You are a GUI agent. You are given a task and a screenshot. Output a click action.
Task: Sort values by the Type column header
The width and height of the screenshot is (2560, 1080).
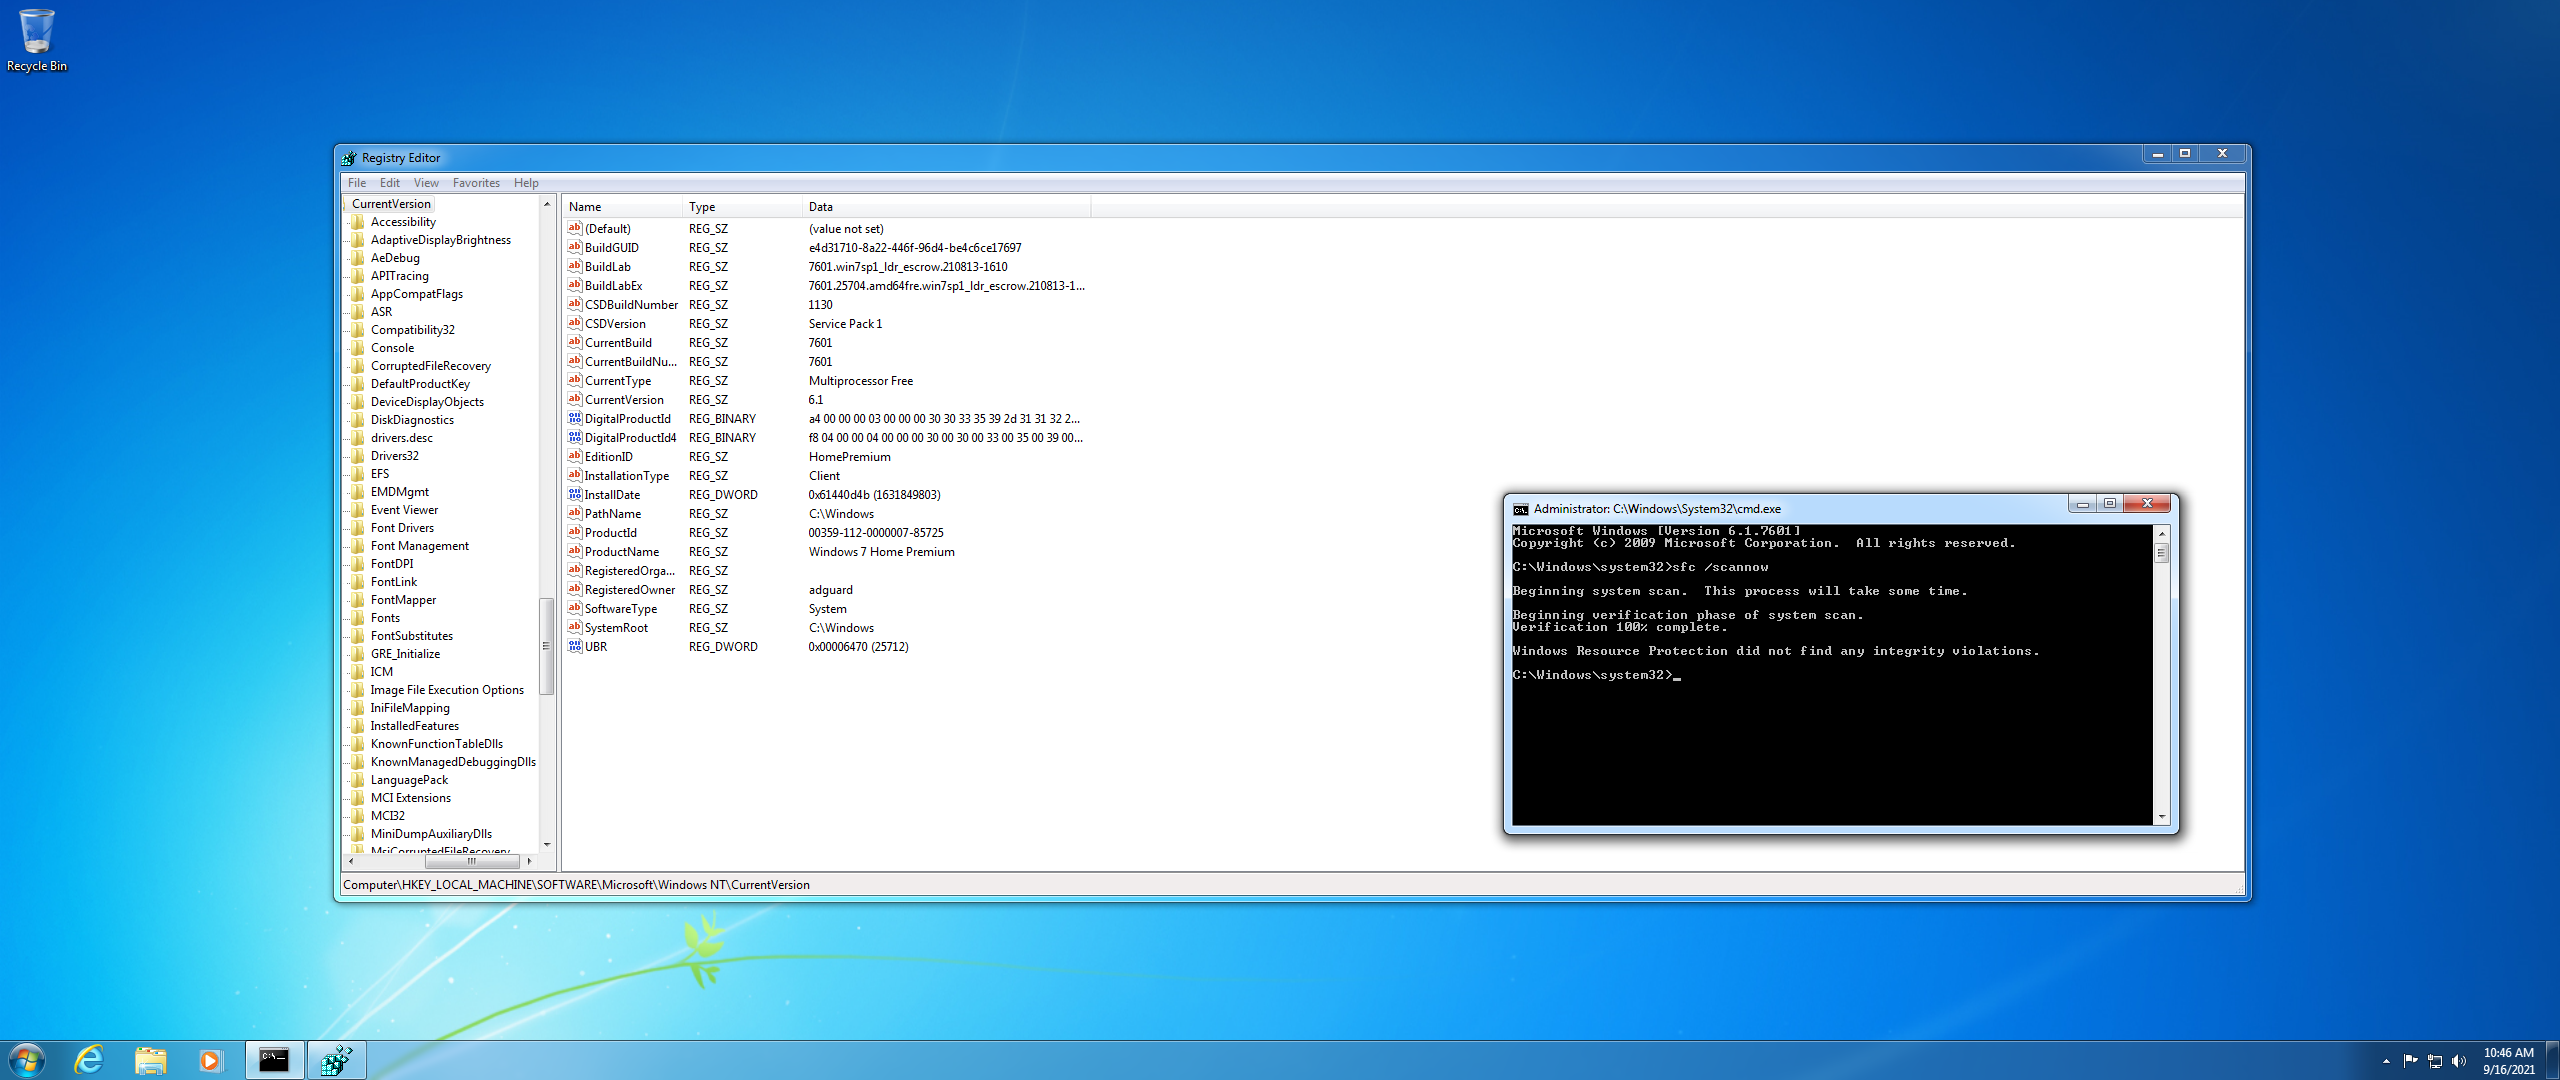(x=743, y=207)
